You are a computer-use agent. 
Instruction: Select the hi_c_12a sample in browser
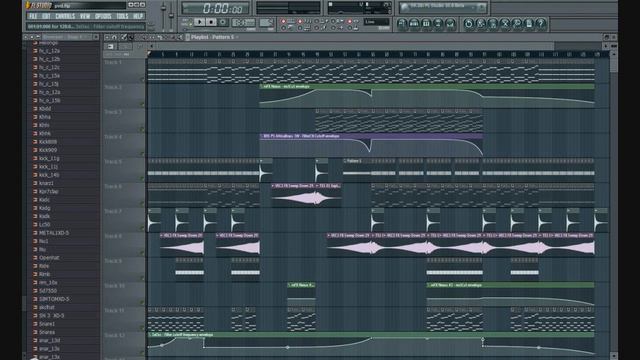(49, 51)
